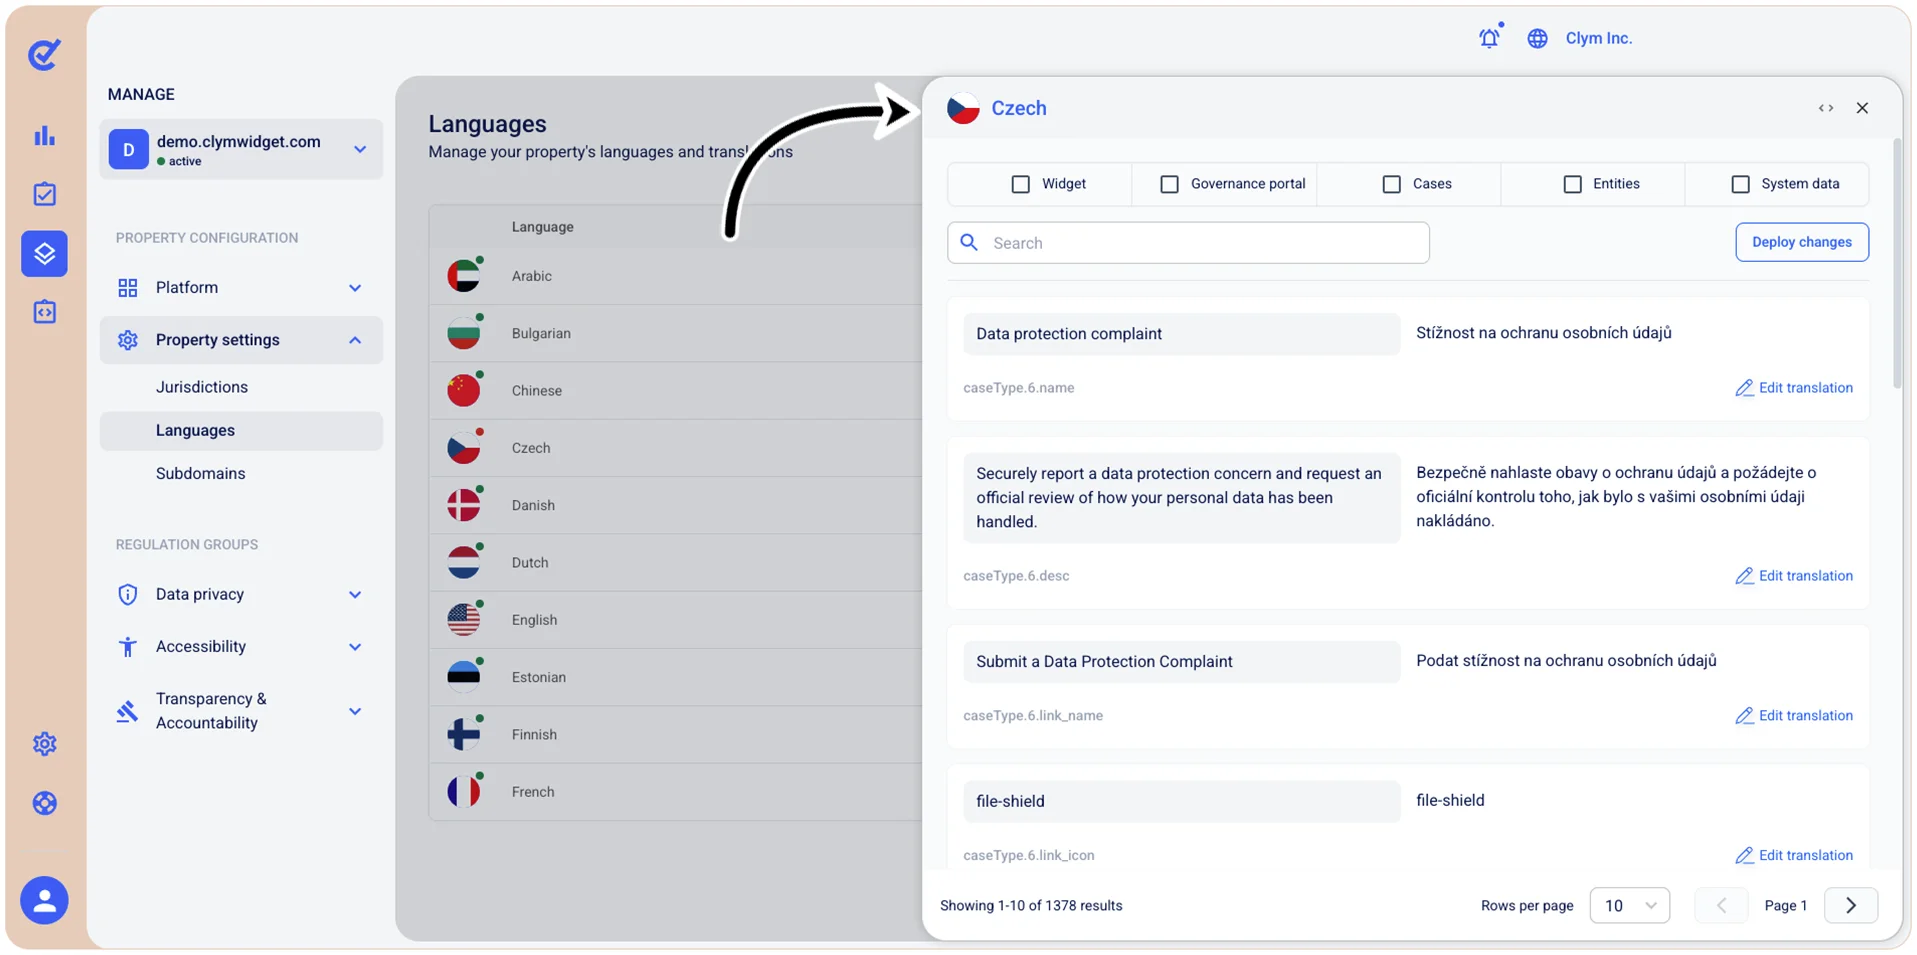This screenshot has width=1917, height=955.
Task: Toggle the Entities checkbox
Action: [x=1572, y=184]
